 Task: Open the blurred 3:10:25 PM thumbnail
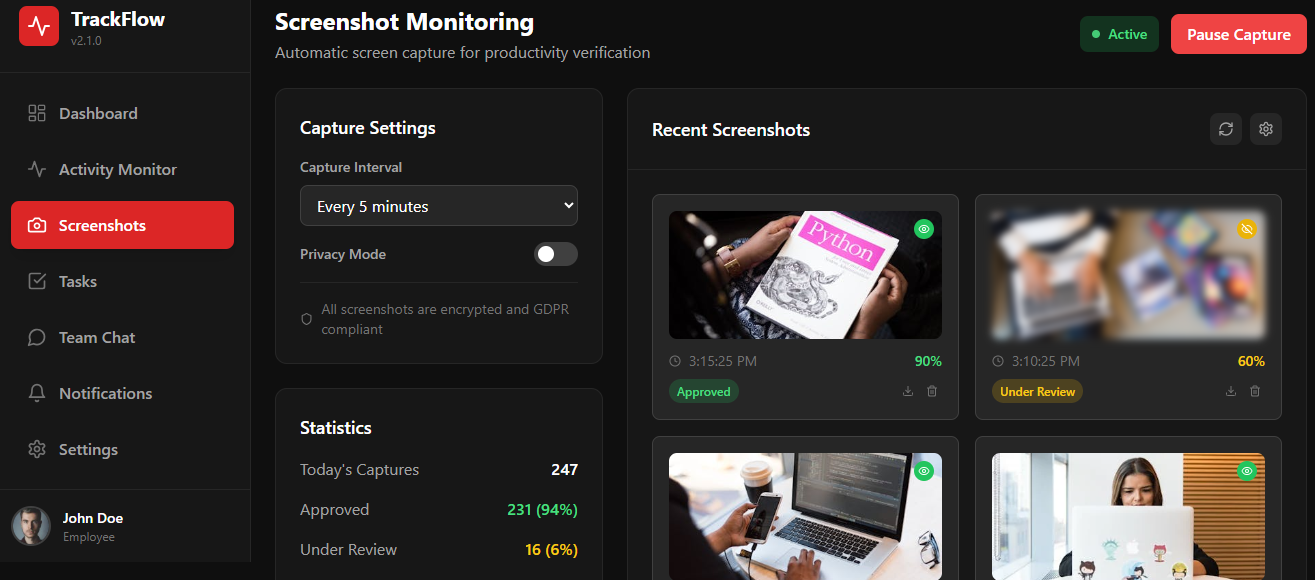1128,275
